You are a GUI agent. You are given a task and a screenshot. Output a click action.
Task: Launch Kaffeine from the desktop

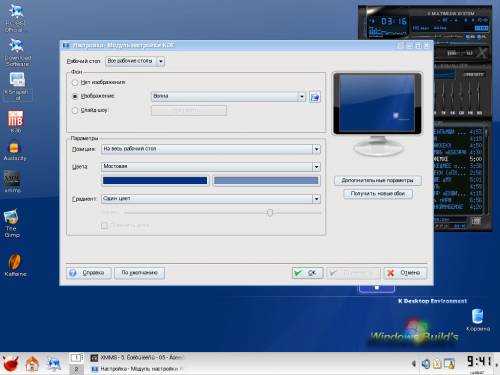pos(15,265)
